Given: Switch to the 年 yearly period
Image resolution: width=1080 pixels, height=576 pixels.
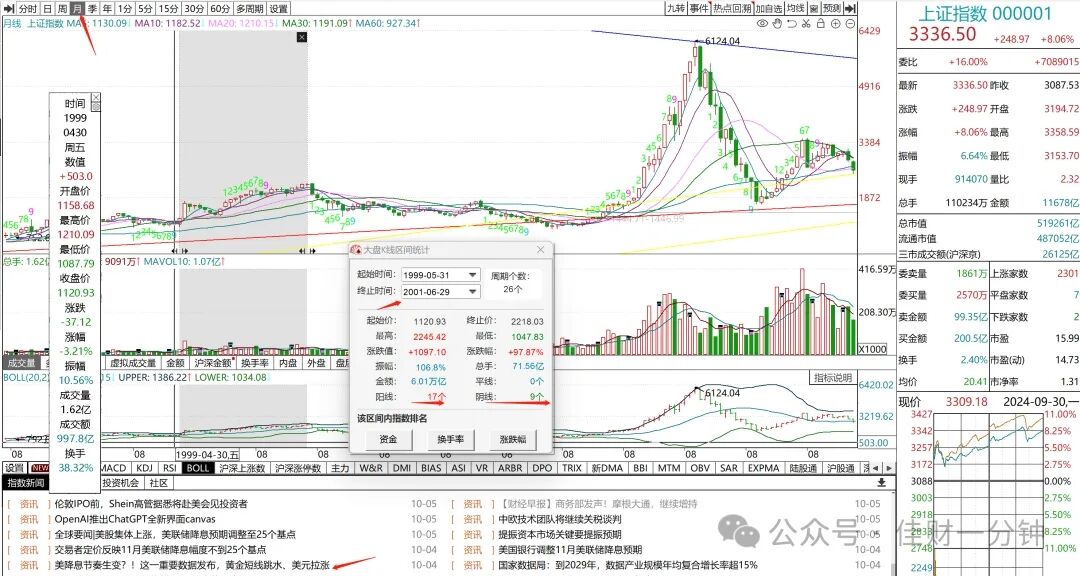Looking at the screenshot, I should tap(107, 9).
